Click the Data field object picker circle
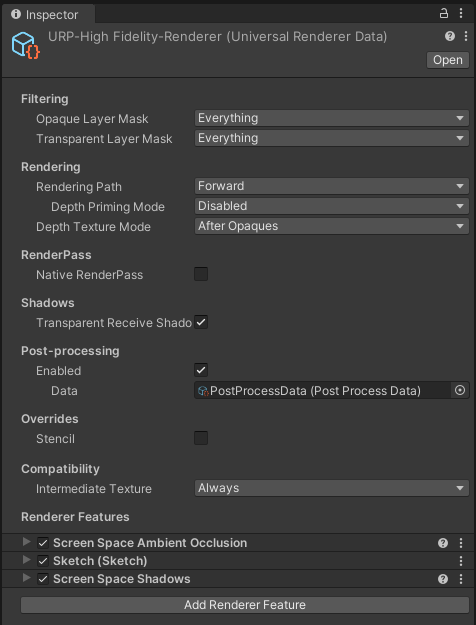476x625 pixels. (x=460, y=390)
